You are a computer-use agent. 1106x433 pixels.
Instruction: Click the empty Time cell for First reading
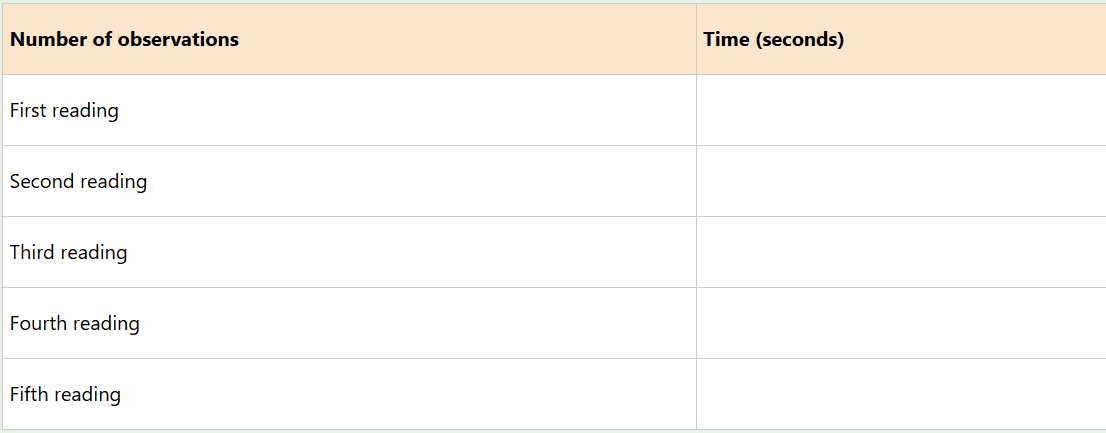click(x=900, y=110)
